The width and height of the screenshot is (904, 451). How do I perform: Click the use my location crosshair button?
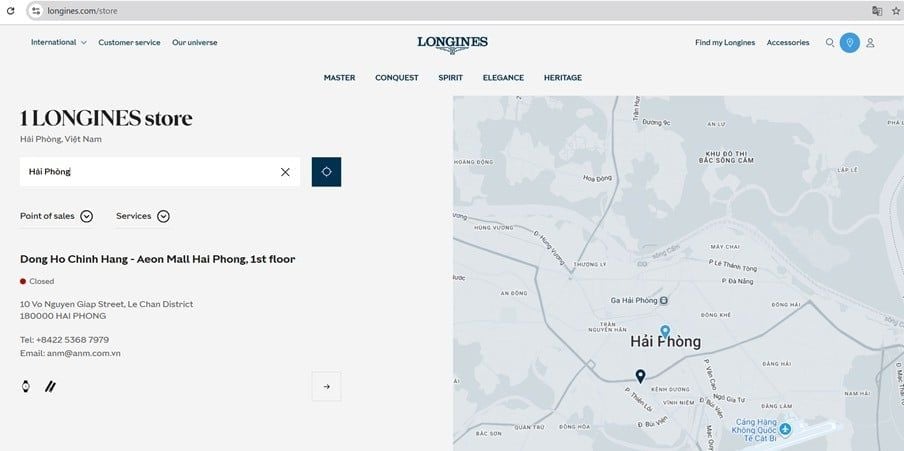pyautogui.click(x=326, y=172)
